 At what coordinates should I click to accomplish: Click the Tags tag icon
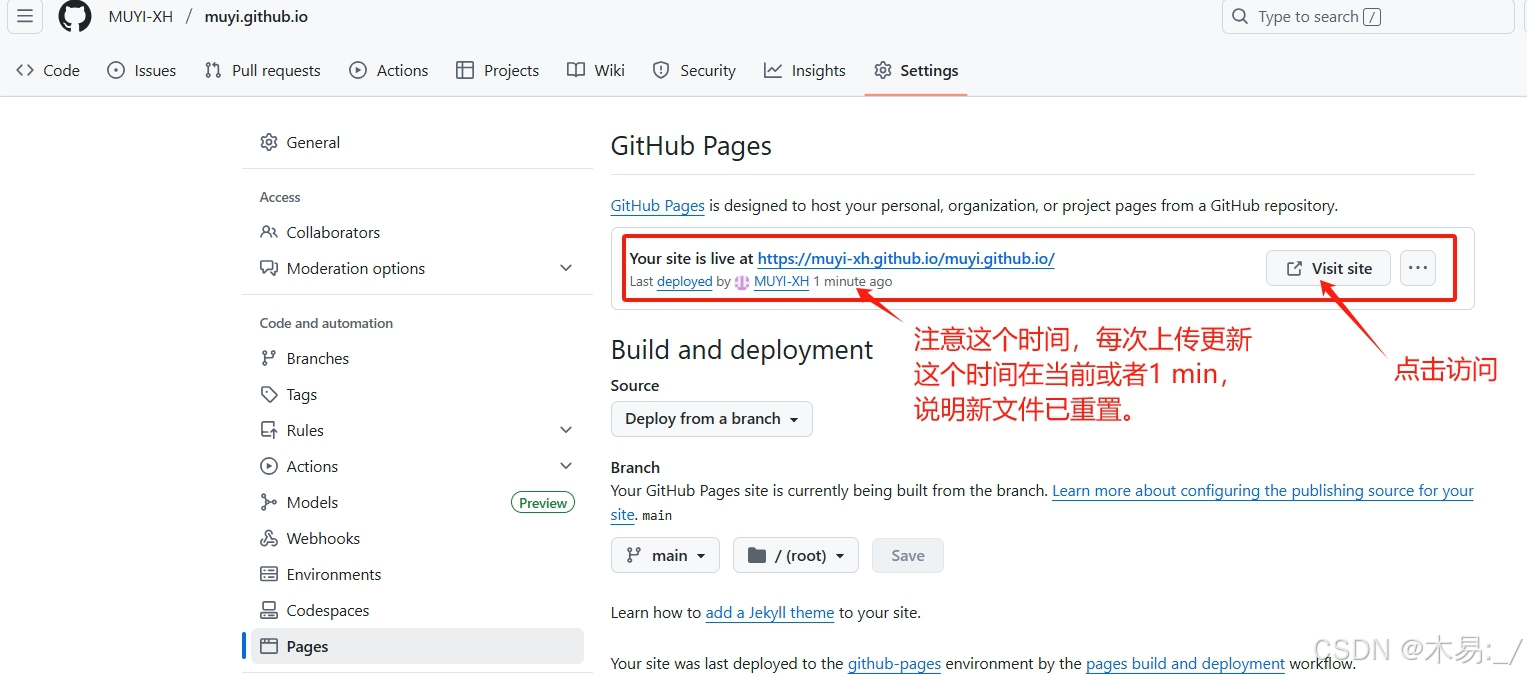coord(268,394)
